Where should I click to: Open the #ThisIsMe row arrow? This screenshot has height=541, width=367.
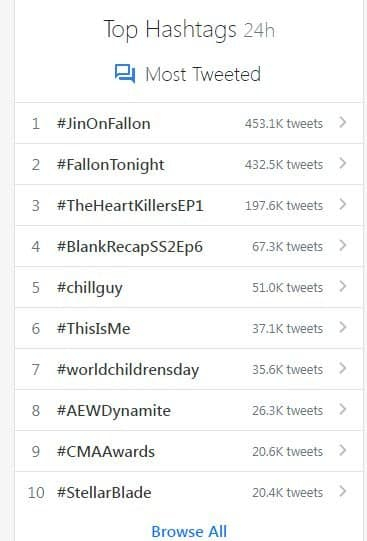click(x=343, y=327)
